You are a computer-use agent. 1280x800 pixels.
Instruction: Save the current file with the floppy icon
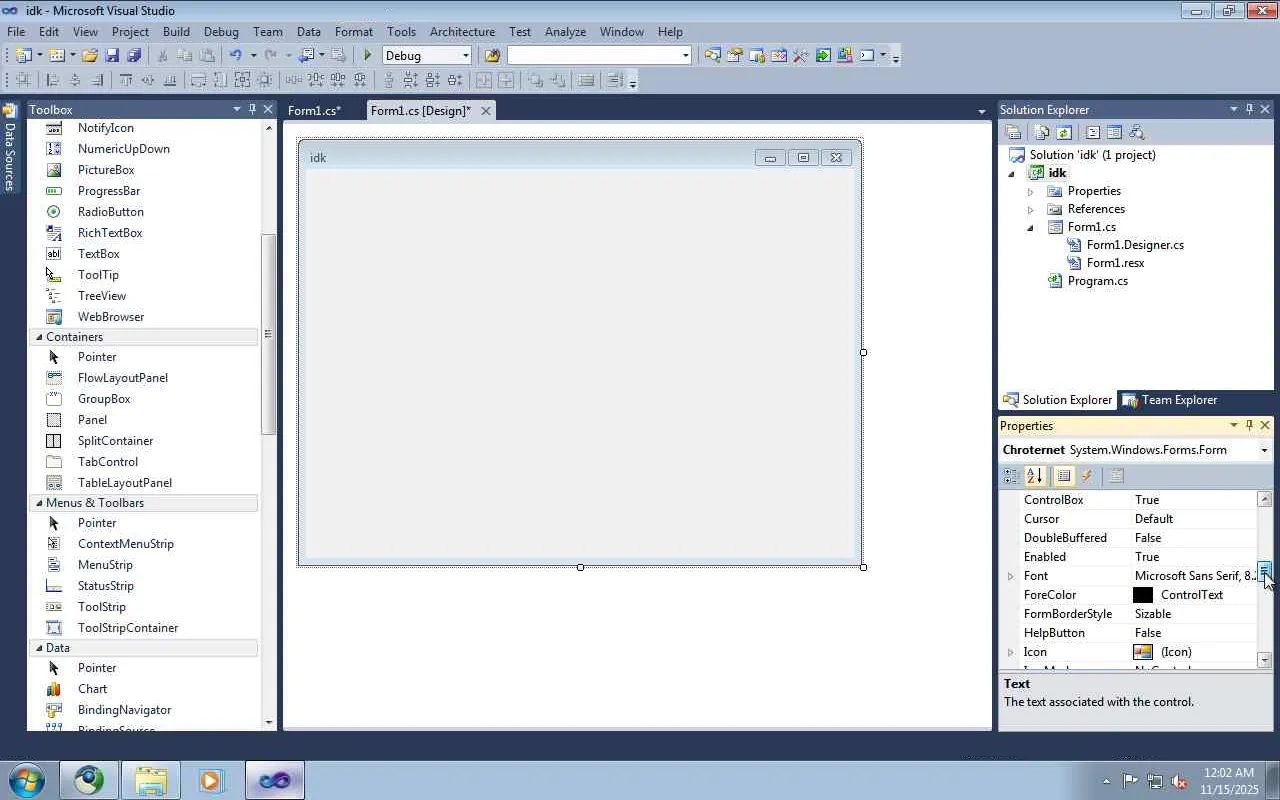[112, 56]
